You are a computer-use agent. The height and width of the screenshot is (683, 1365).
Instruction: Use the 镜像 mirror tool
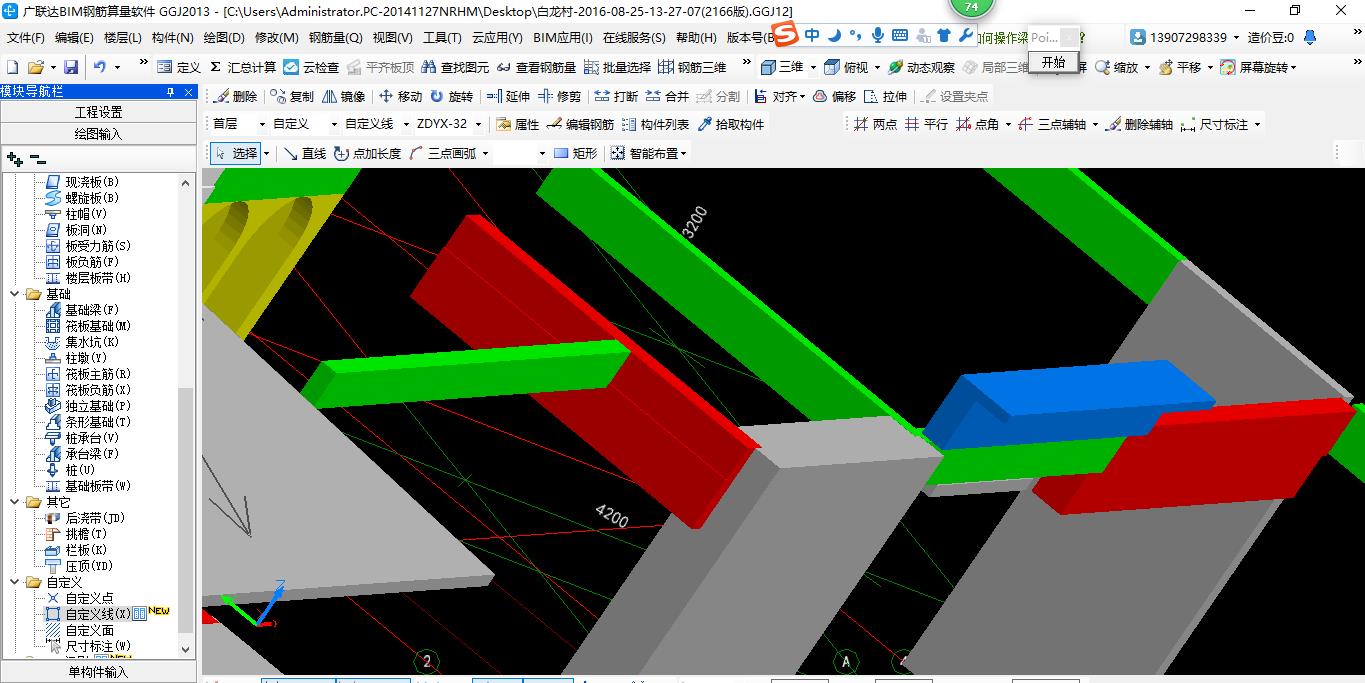344,96
